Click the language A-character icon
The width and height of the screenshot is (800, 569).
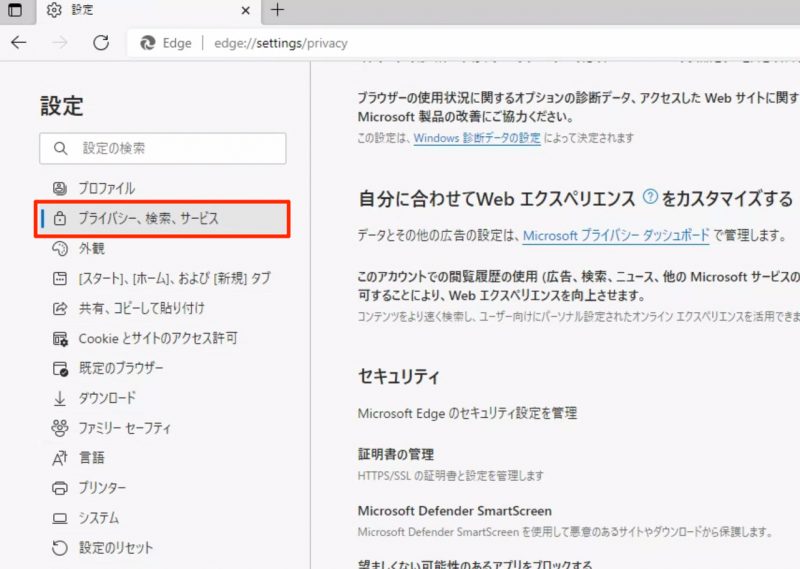(x=60, y=458)
